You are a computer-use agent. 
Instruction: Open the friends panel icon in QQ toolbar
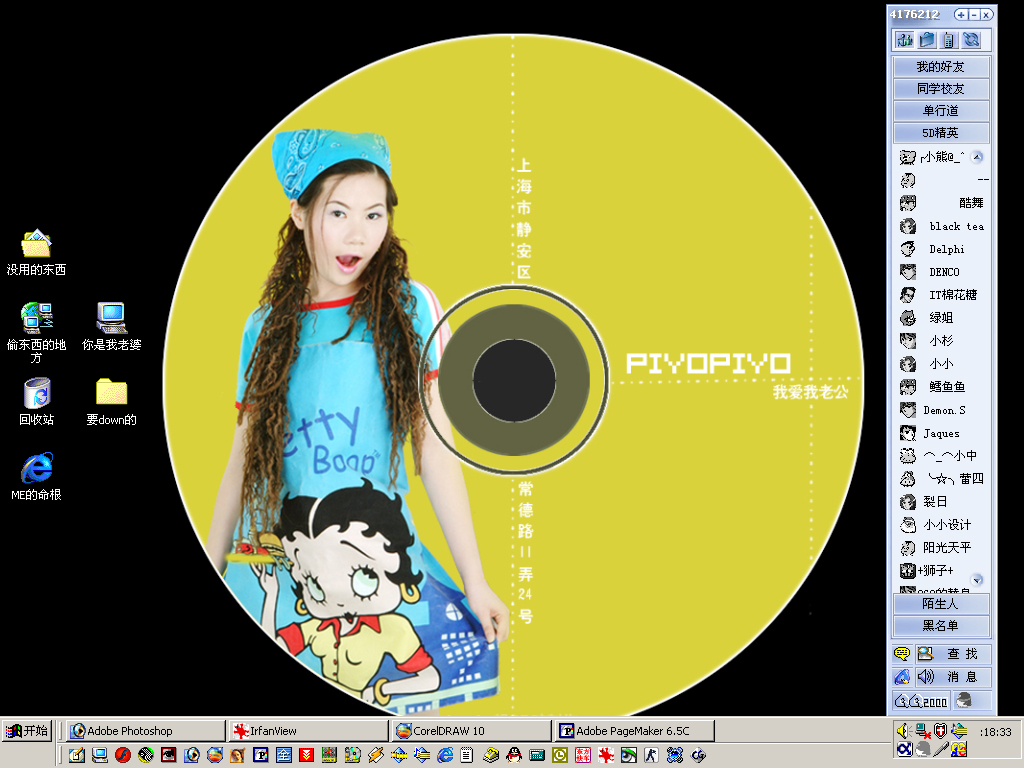(905, 40)
